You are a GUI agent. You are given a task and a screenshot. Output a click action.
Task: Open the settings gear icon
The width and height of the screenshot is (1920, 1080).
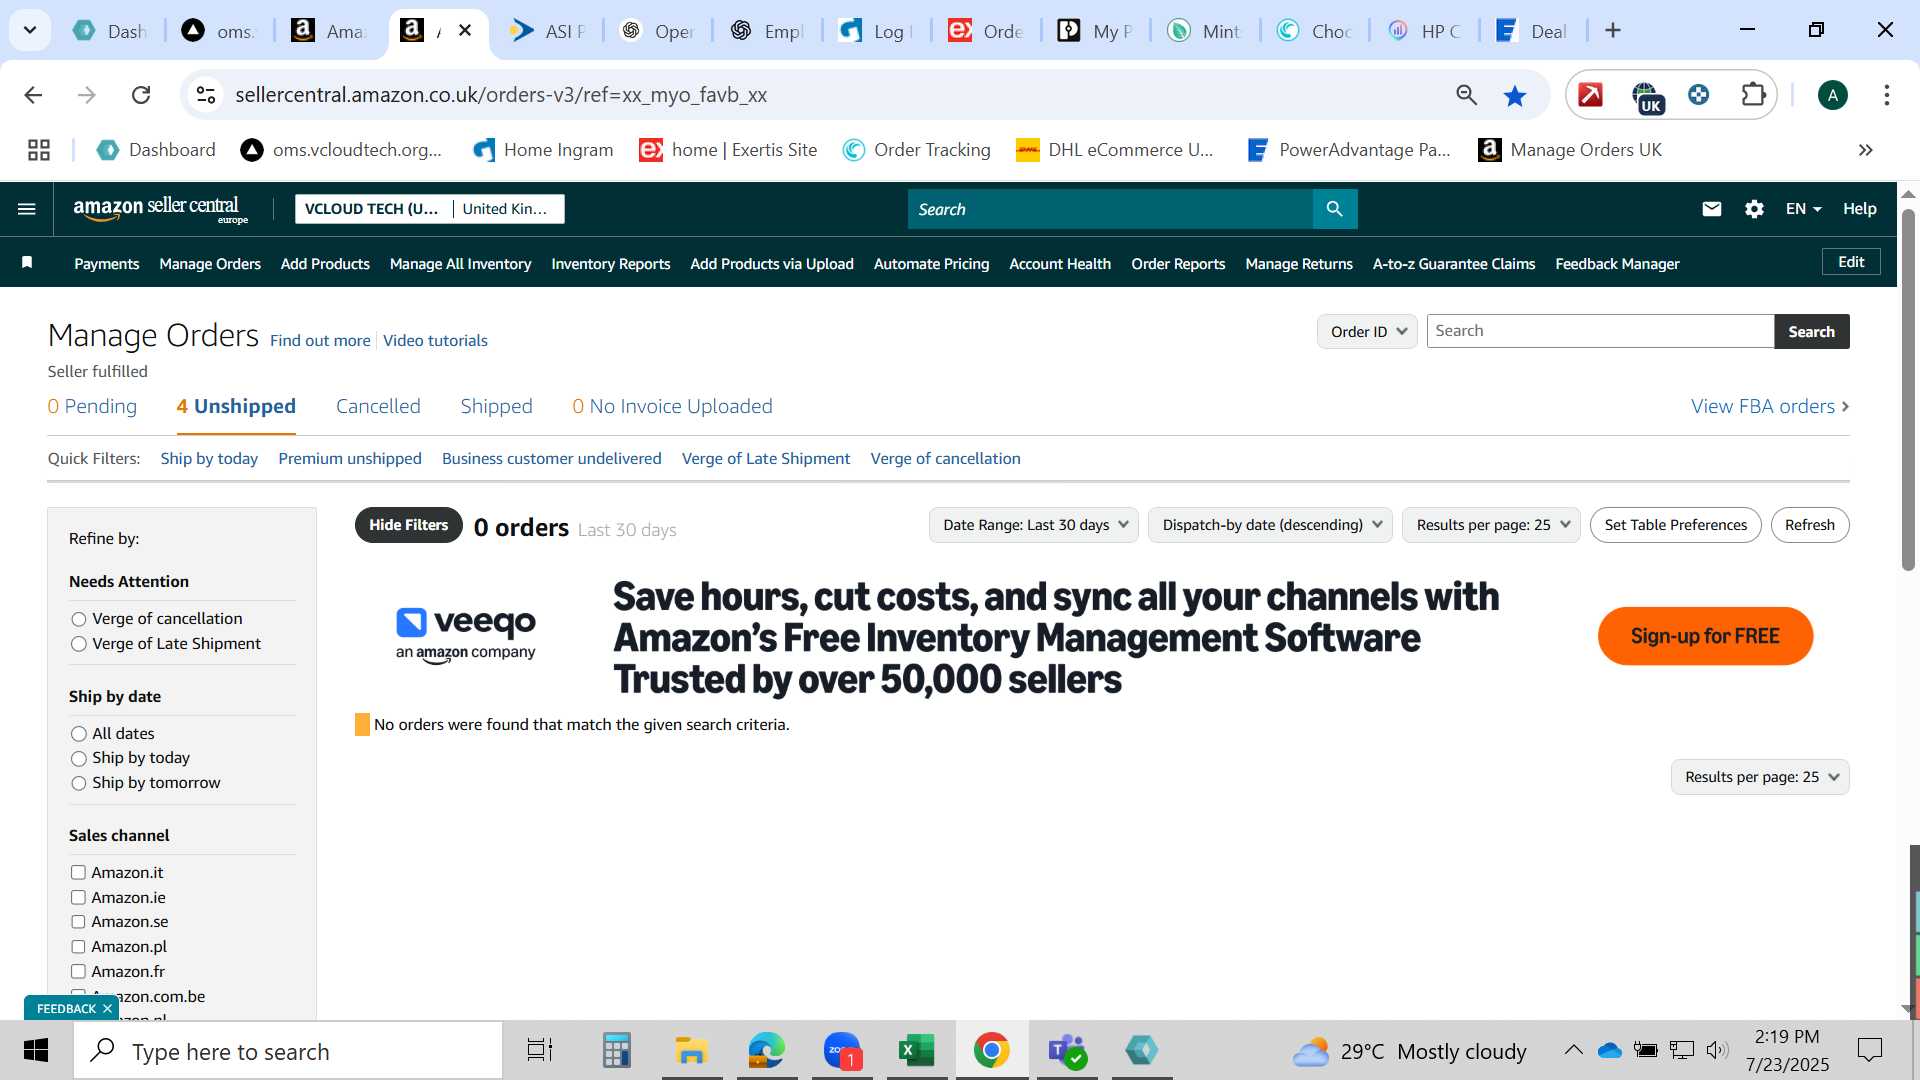tap(1754, 209)
